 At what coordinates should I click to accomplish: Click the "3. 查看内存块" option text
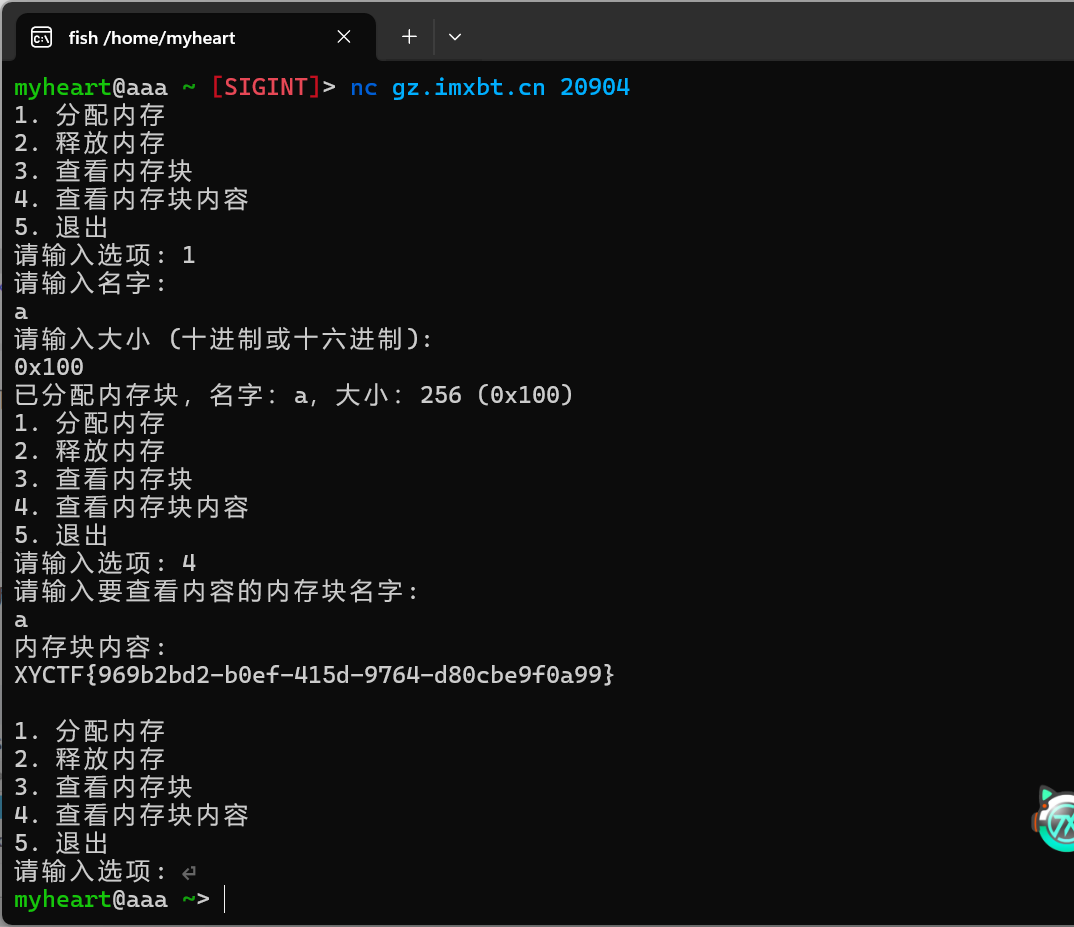click(103, 171)
